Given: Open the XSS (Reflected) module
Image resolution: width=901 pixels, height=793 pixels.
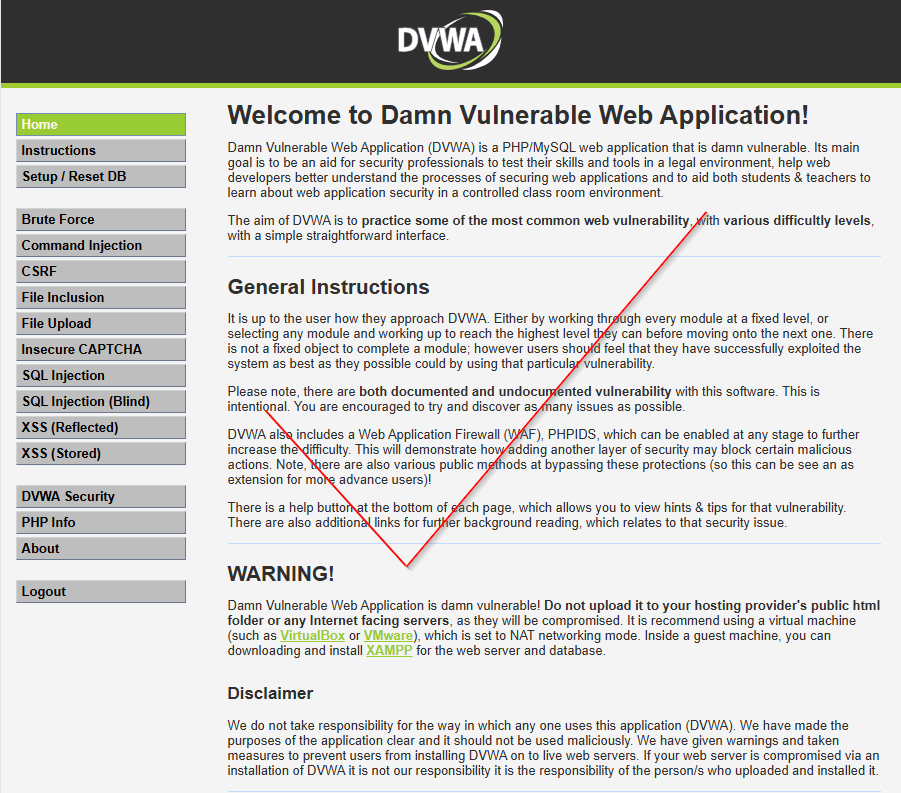Looking at the screenshot, I should point(101,428).
